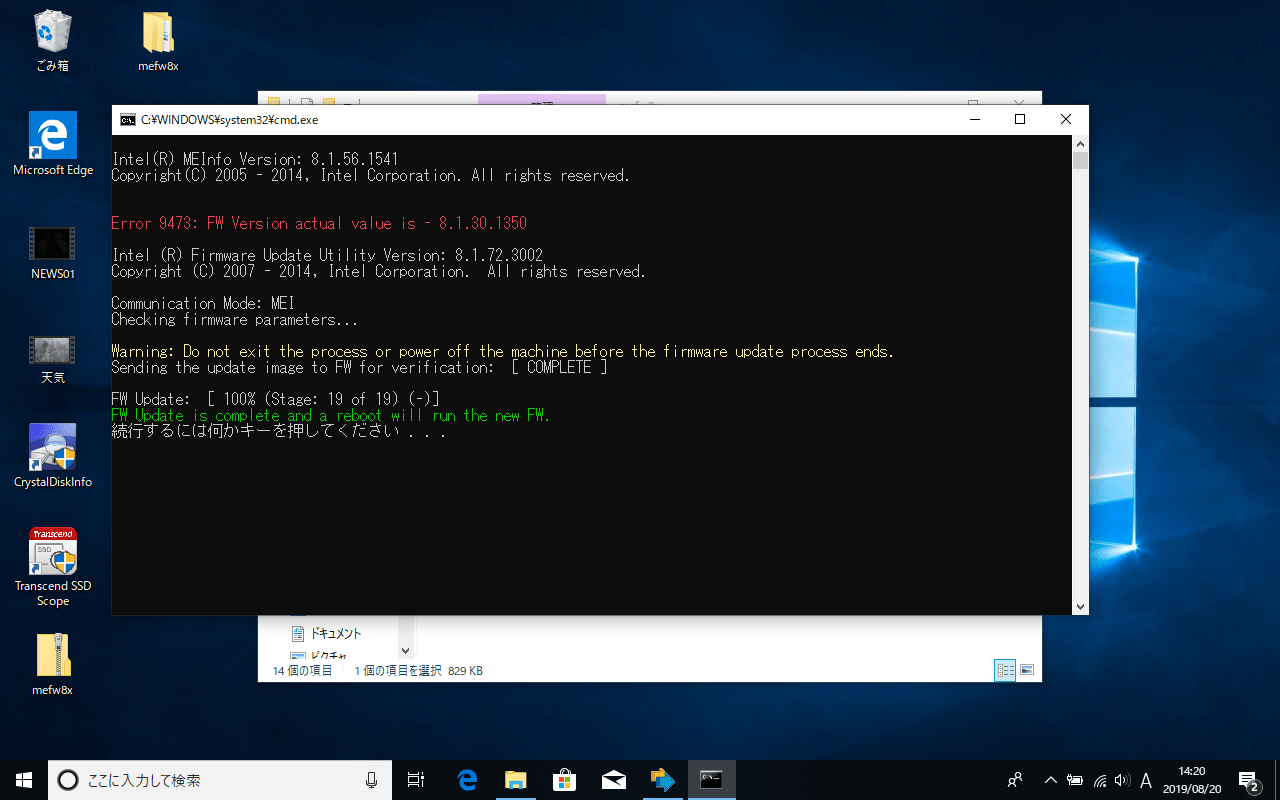Image resolution: width=1280 pixels, height=800 pixels.
Task: Close the Explorer window behind cmd
Action: point(1019,99)
